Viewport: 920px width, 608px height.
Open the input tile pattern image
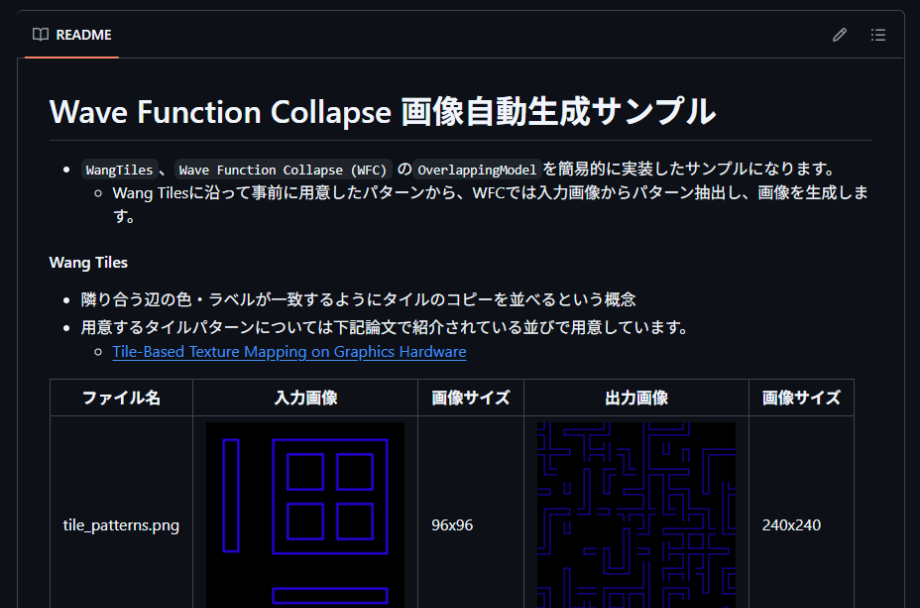point(305,514)
